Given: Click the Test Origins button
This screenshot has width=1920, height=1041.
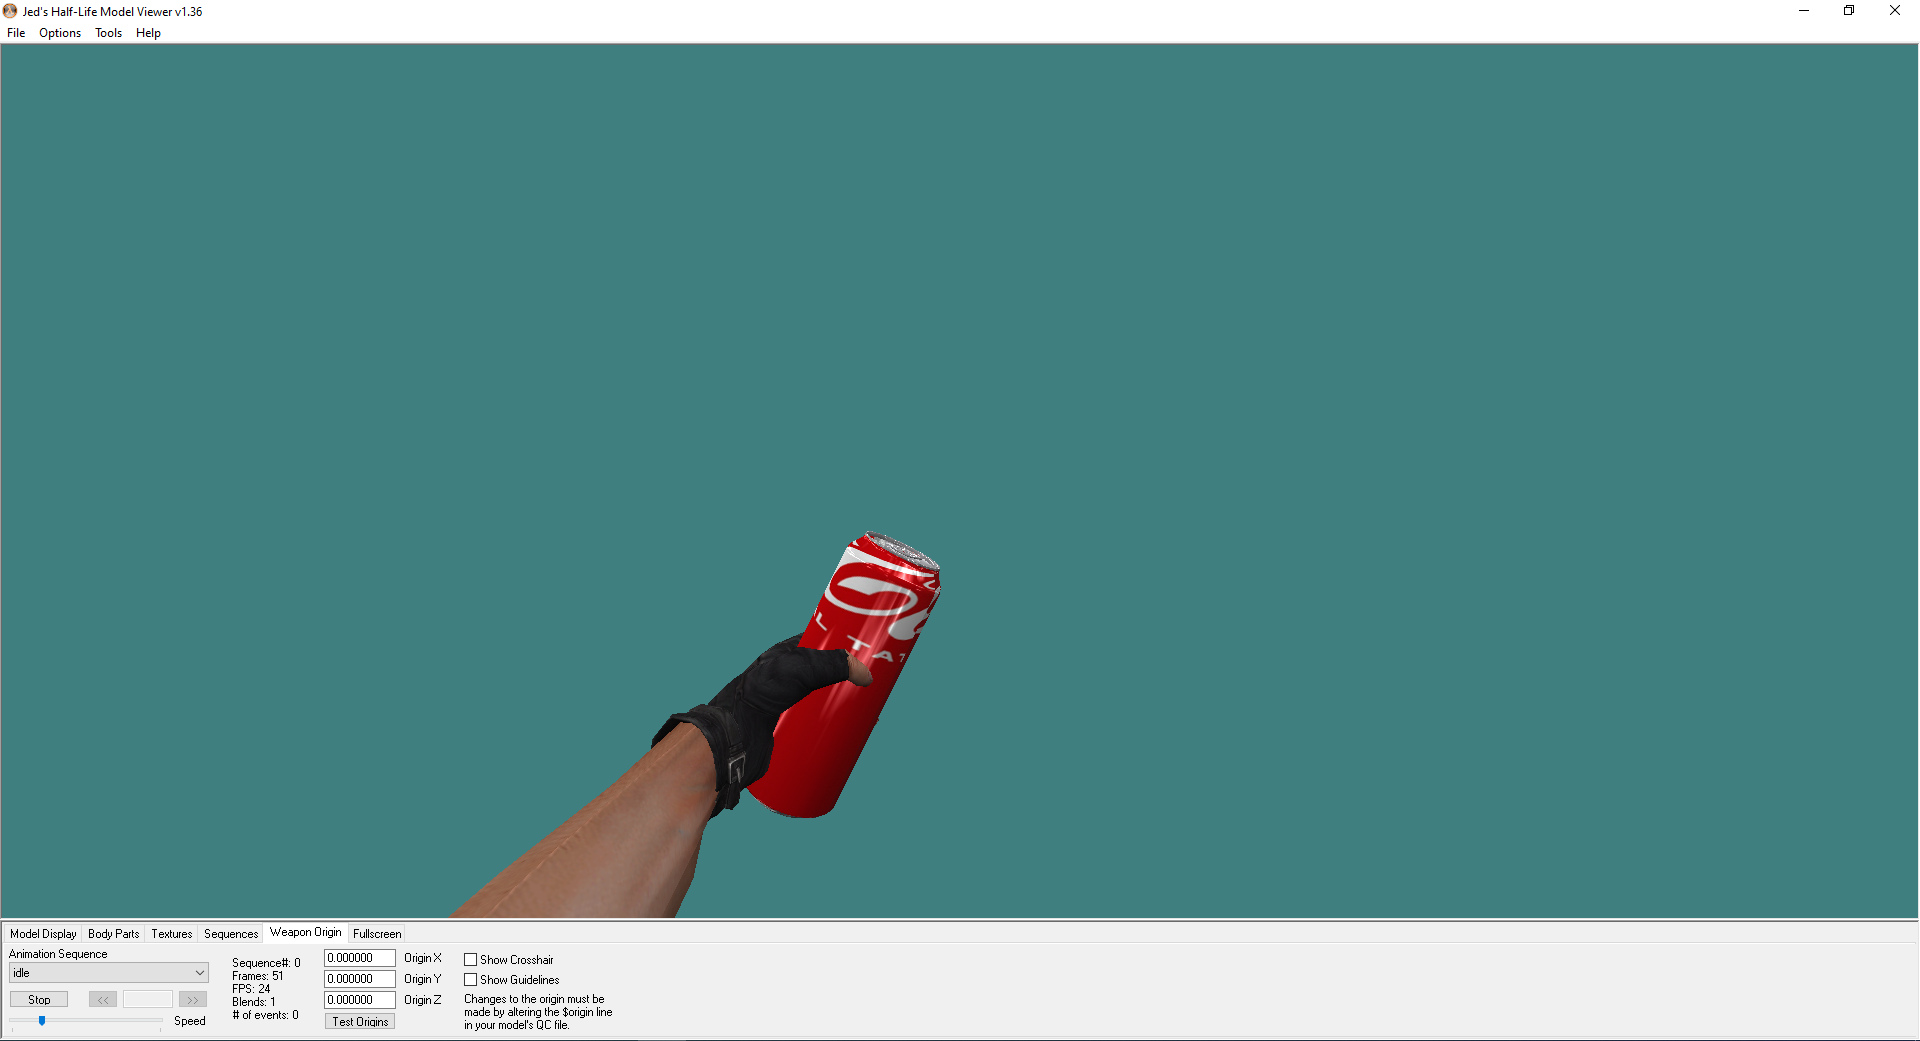Looking at the screenshot, I should (360, 1022).
